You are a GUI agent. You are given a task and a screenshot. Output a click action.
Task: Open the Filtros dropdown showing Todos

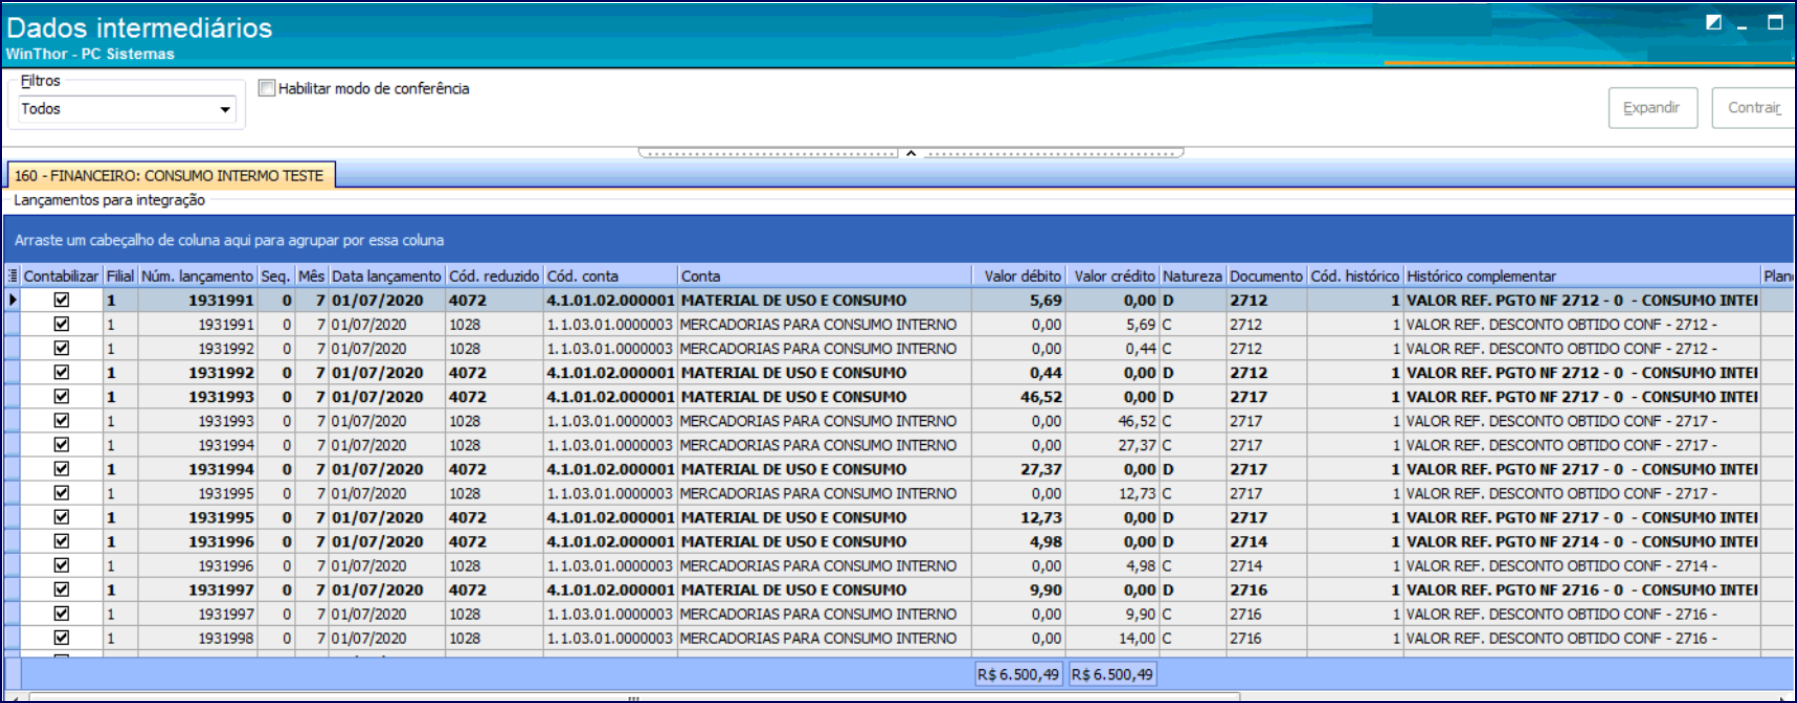point(127,109)
